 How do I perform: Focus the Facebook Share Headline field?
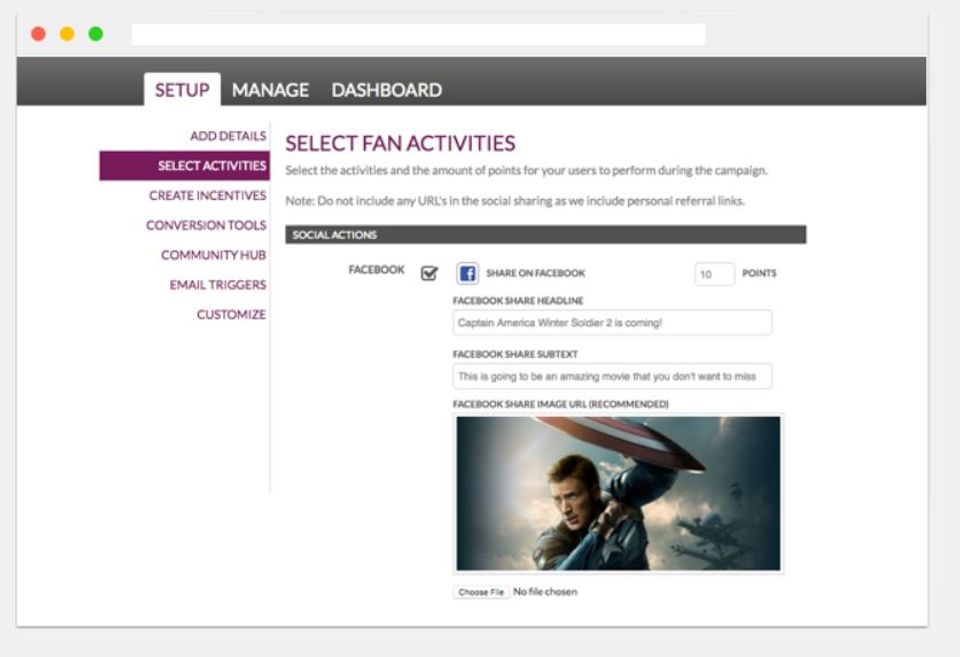612,323
